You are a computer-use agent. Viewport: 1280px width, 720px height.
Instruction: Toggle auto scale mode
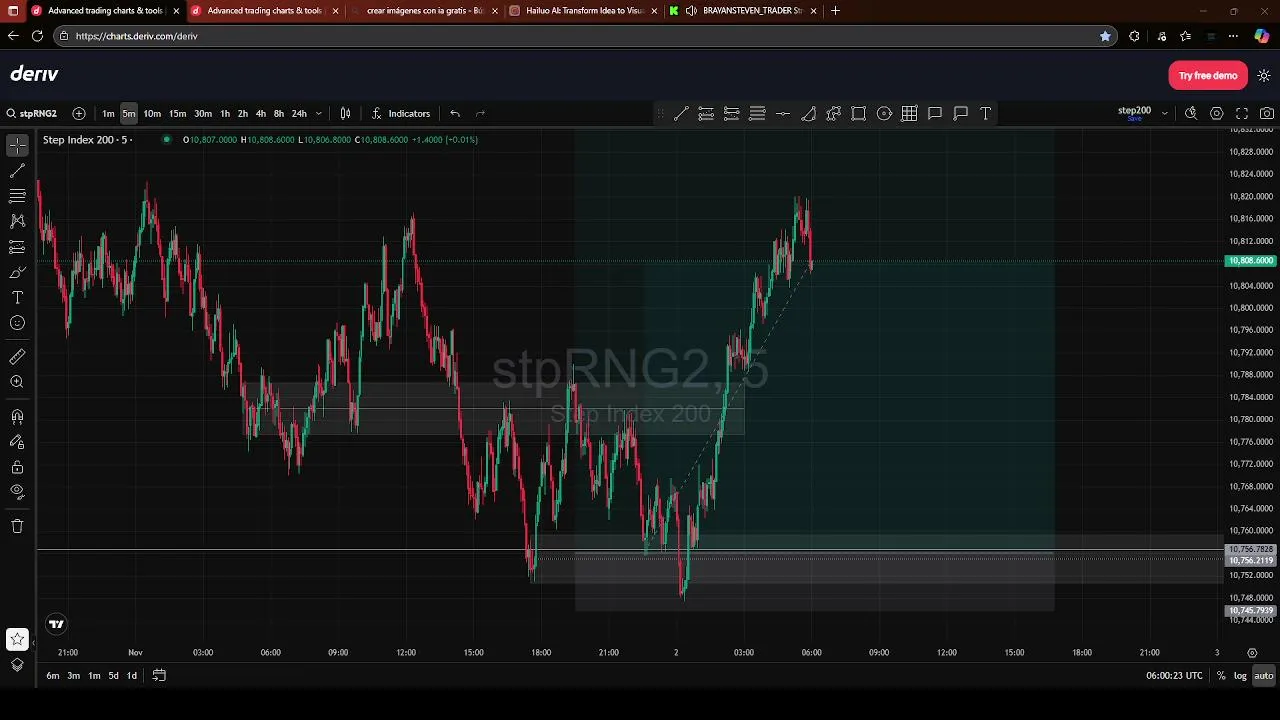click(1263, 676)
